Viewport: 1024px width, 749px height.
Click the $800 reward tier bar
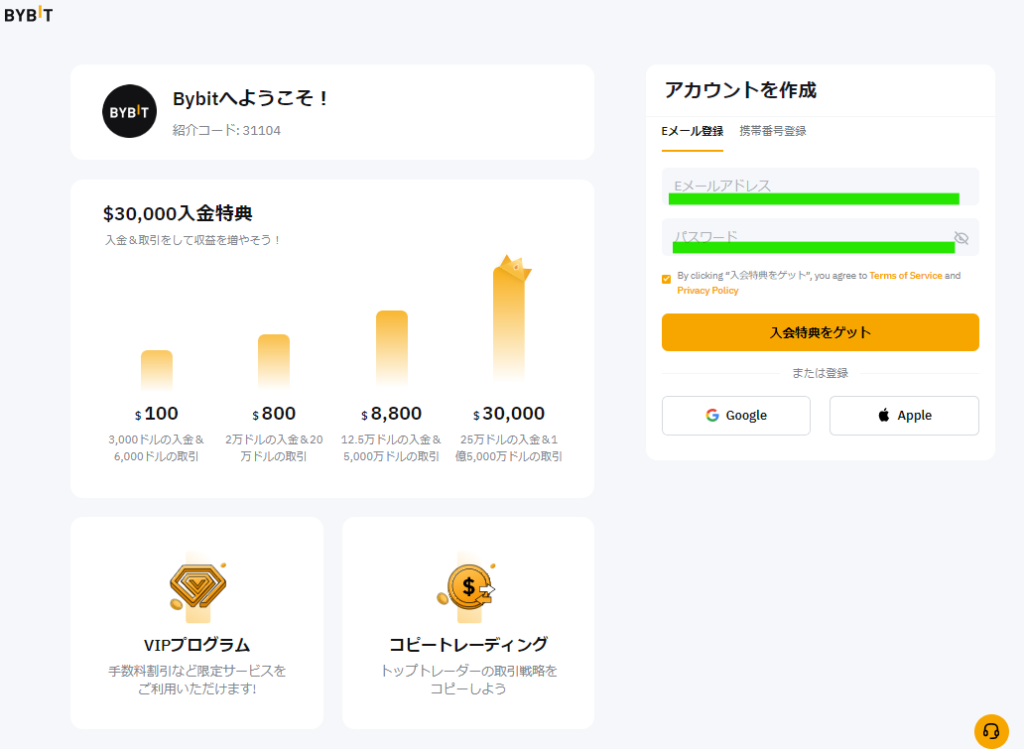(x=273, y=360)
